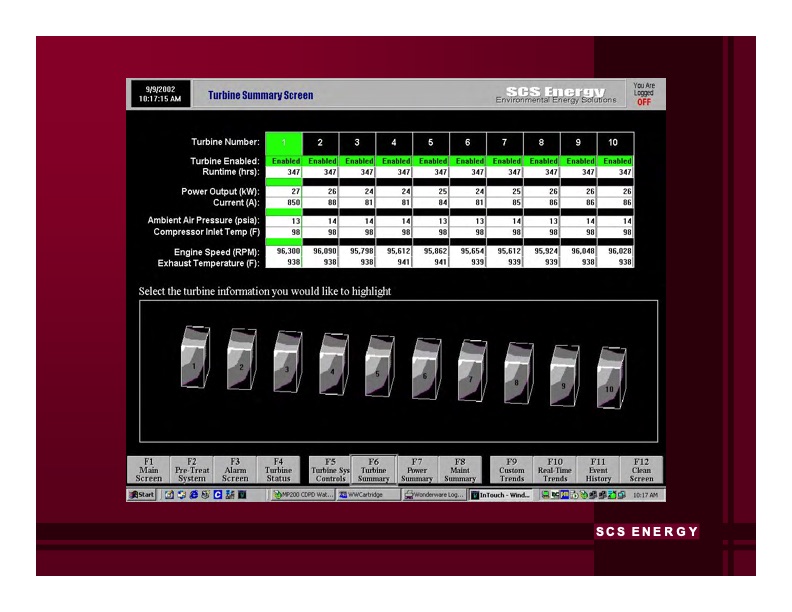Select F6 Turbine Summary
The image size is (792, 612).
(x=374, y=470)
